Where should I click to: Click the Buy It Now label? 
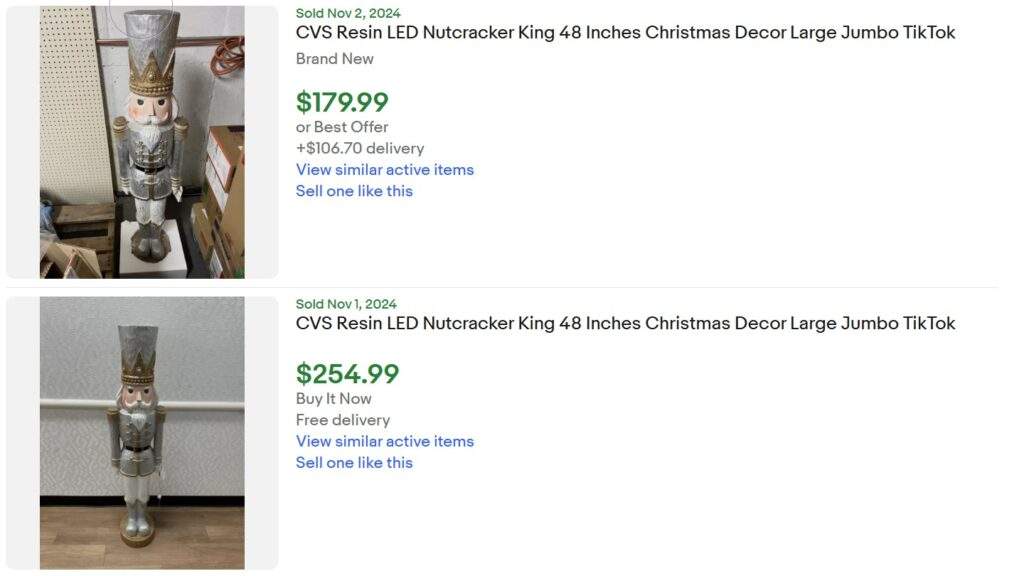[x=333, y=398]
